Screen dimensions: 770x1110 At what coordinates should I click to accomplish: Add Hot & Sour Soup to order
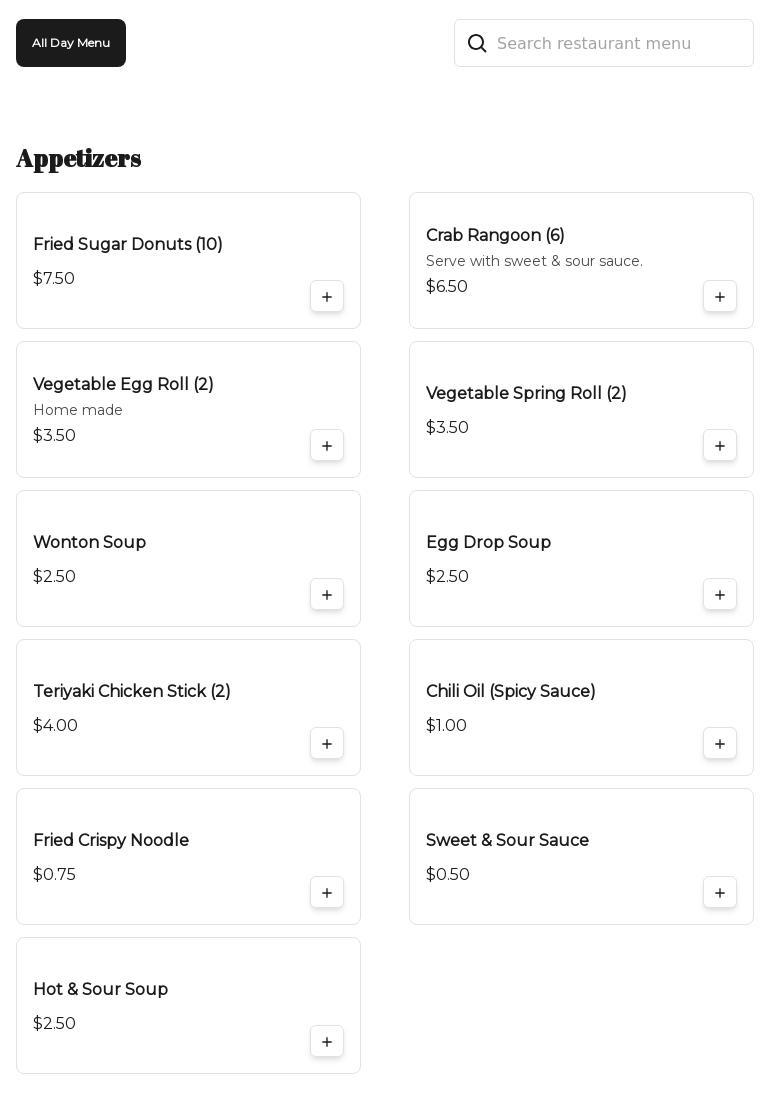pos(327,1042)
